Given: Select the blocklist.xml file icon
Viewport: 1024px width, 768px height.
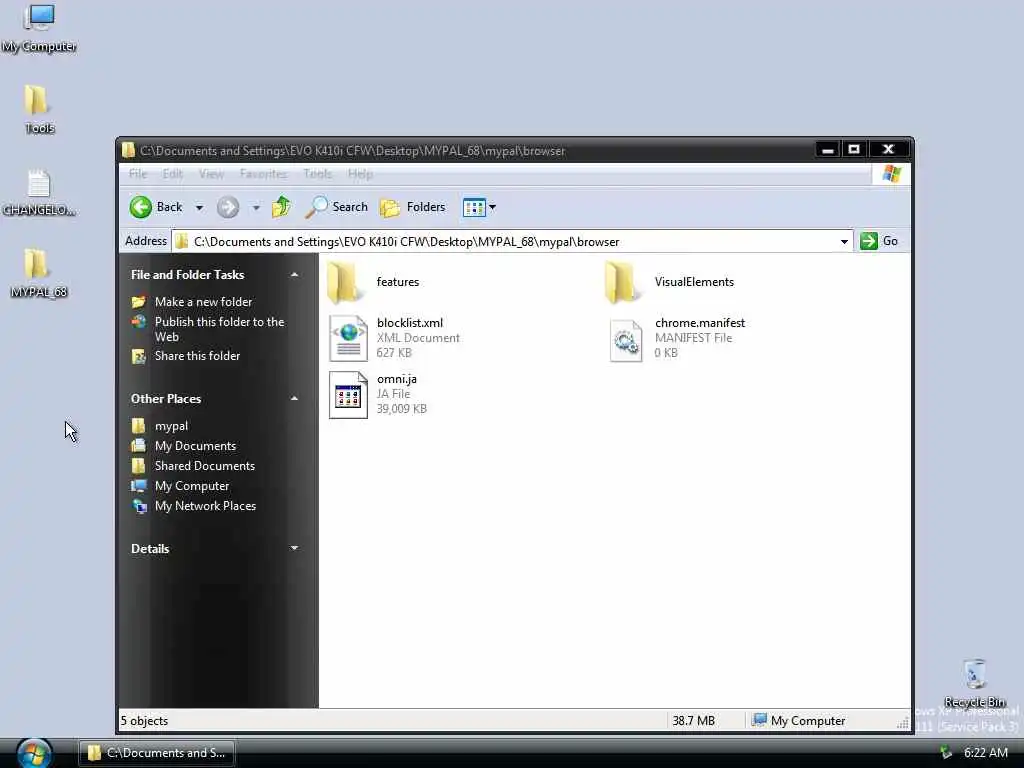Looking at the screenshot, I should [348, 338].
